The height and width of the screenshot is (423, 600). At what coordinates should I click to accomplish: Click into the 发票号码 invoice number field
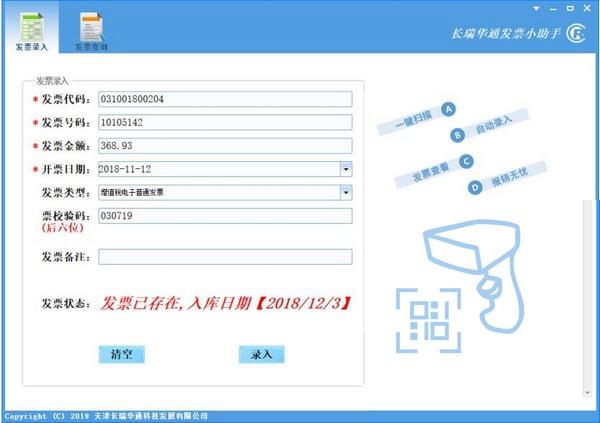click(x=225, y=123)
